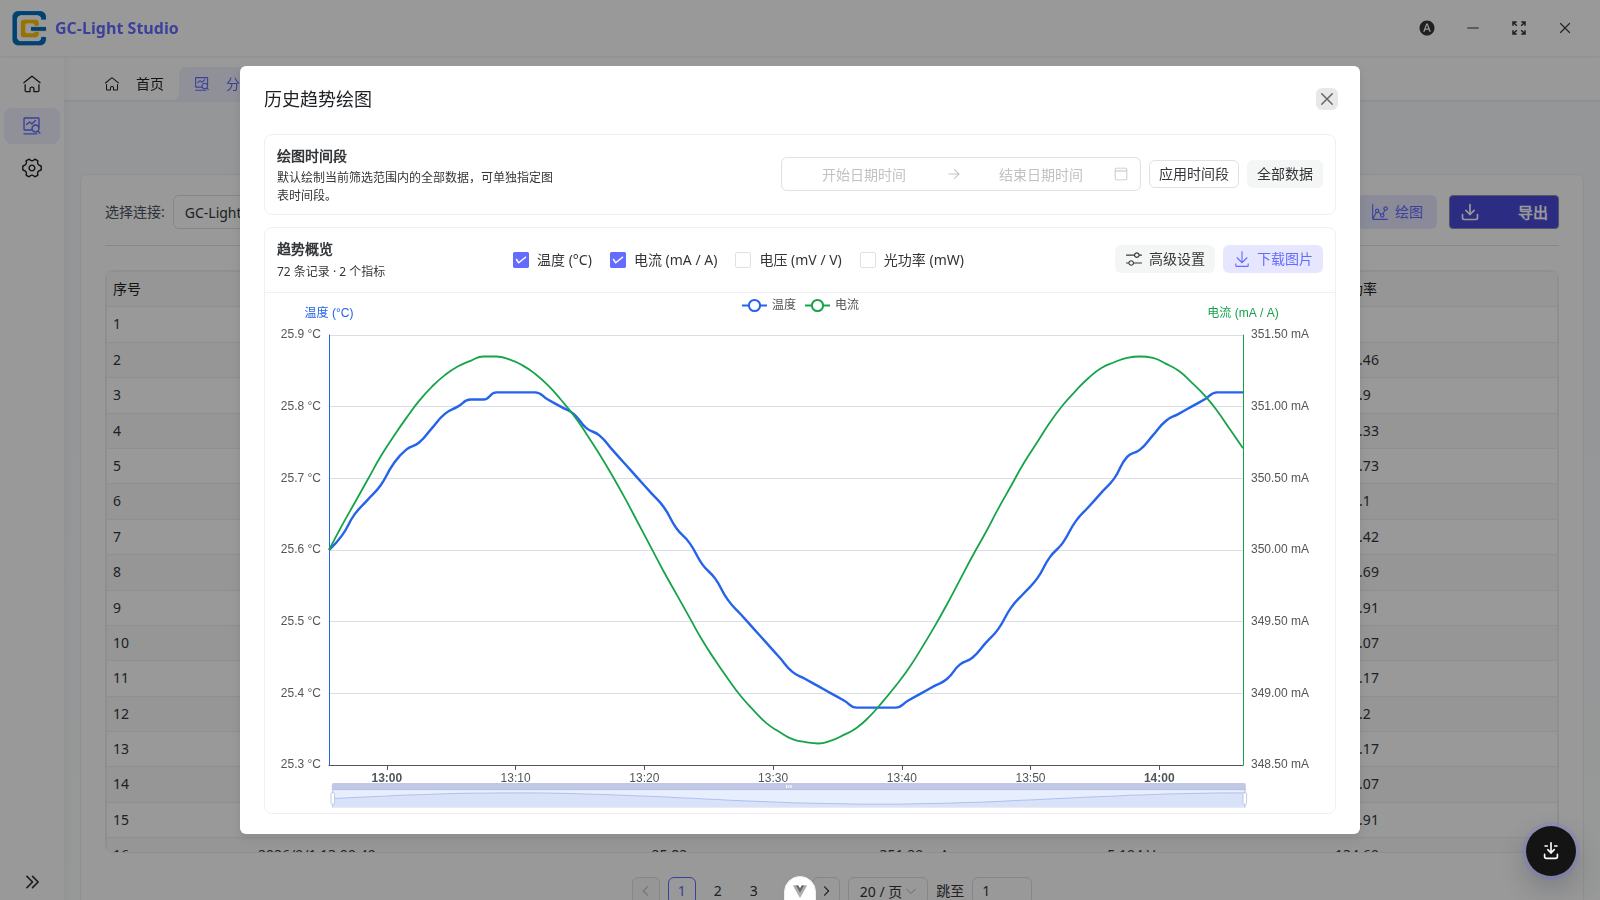Close the 历史趋势绘图 dialog
The height and width of the screenshot is (900, 1600).
pos(1327,99)
